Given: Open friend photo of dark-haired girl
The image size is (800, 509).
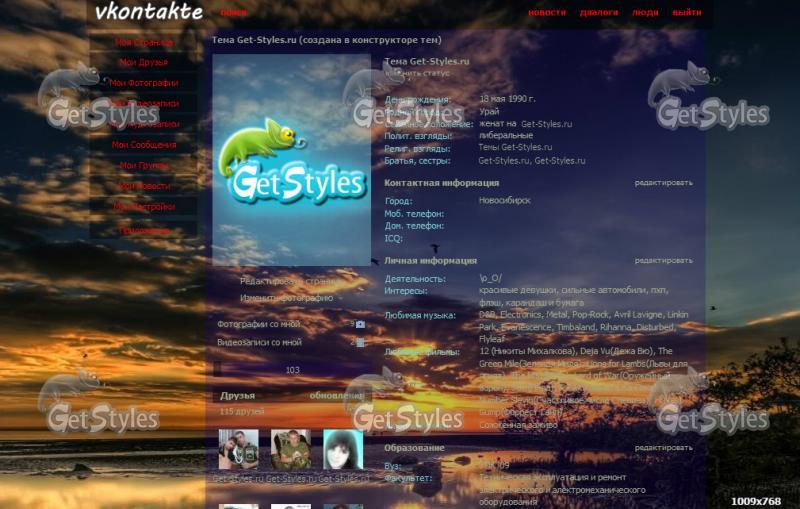Looking at the screenshot, I should (343, 449).
